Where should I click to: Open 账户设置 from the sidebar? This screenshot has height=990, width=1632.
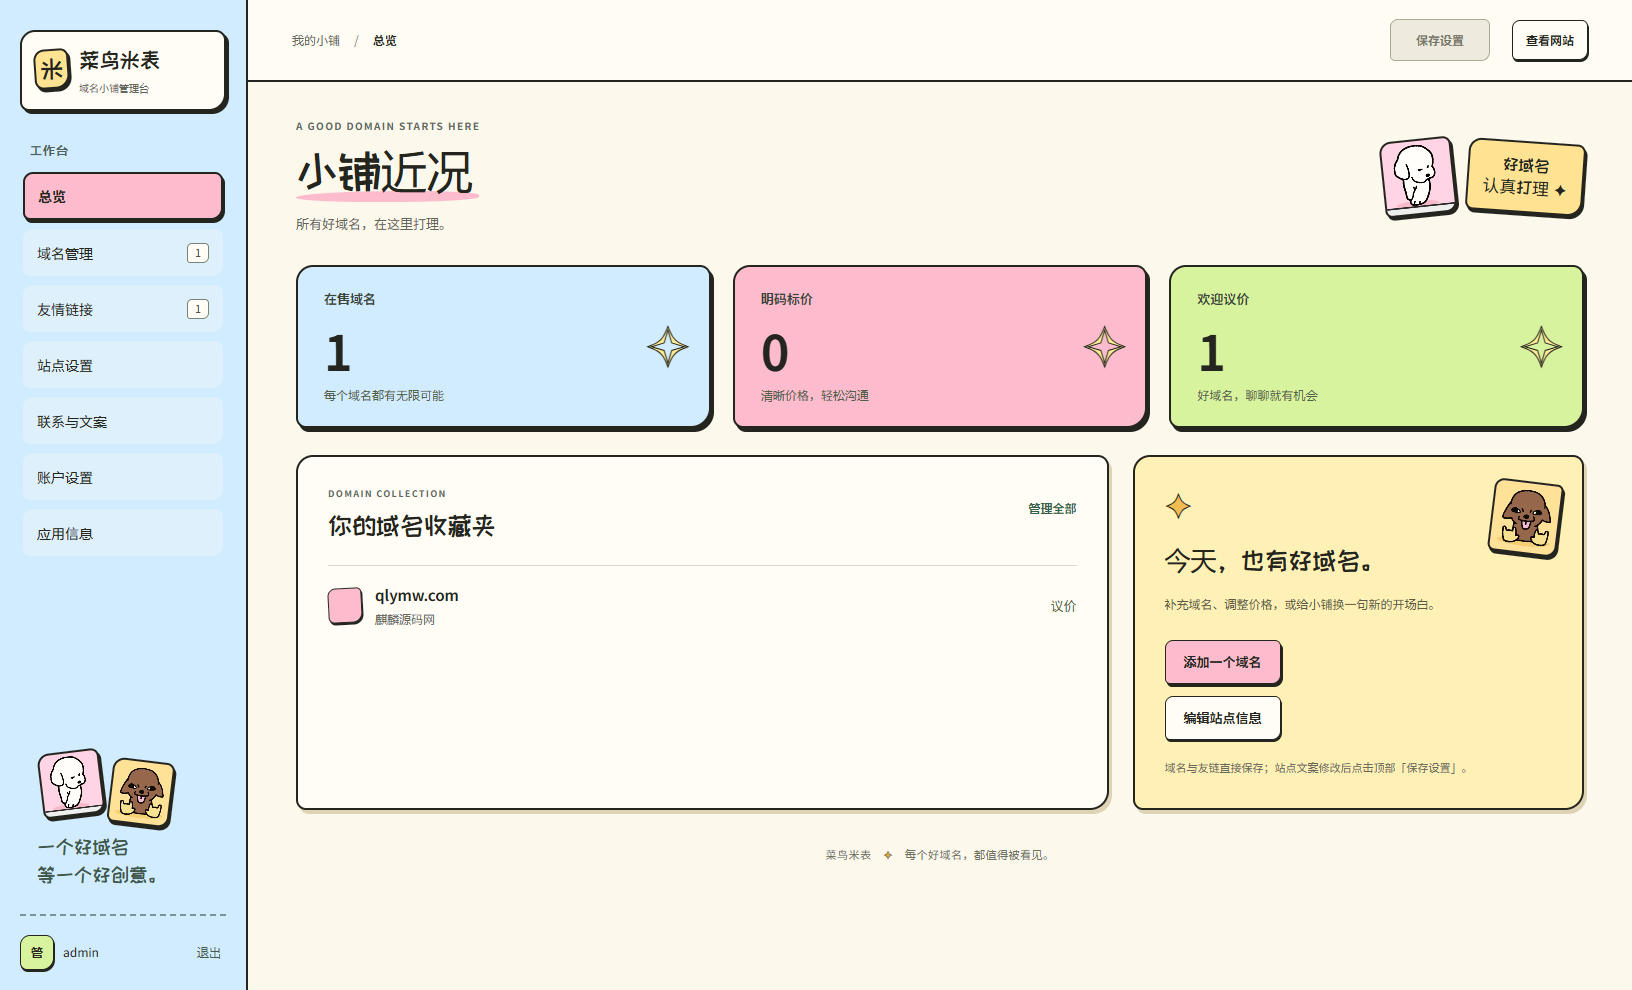123,477
